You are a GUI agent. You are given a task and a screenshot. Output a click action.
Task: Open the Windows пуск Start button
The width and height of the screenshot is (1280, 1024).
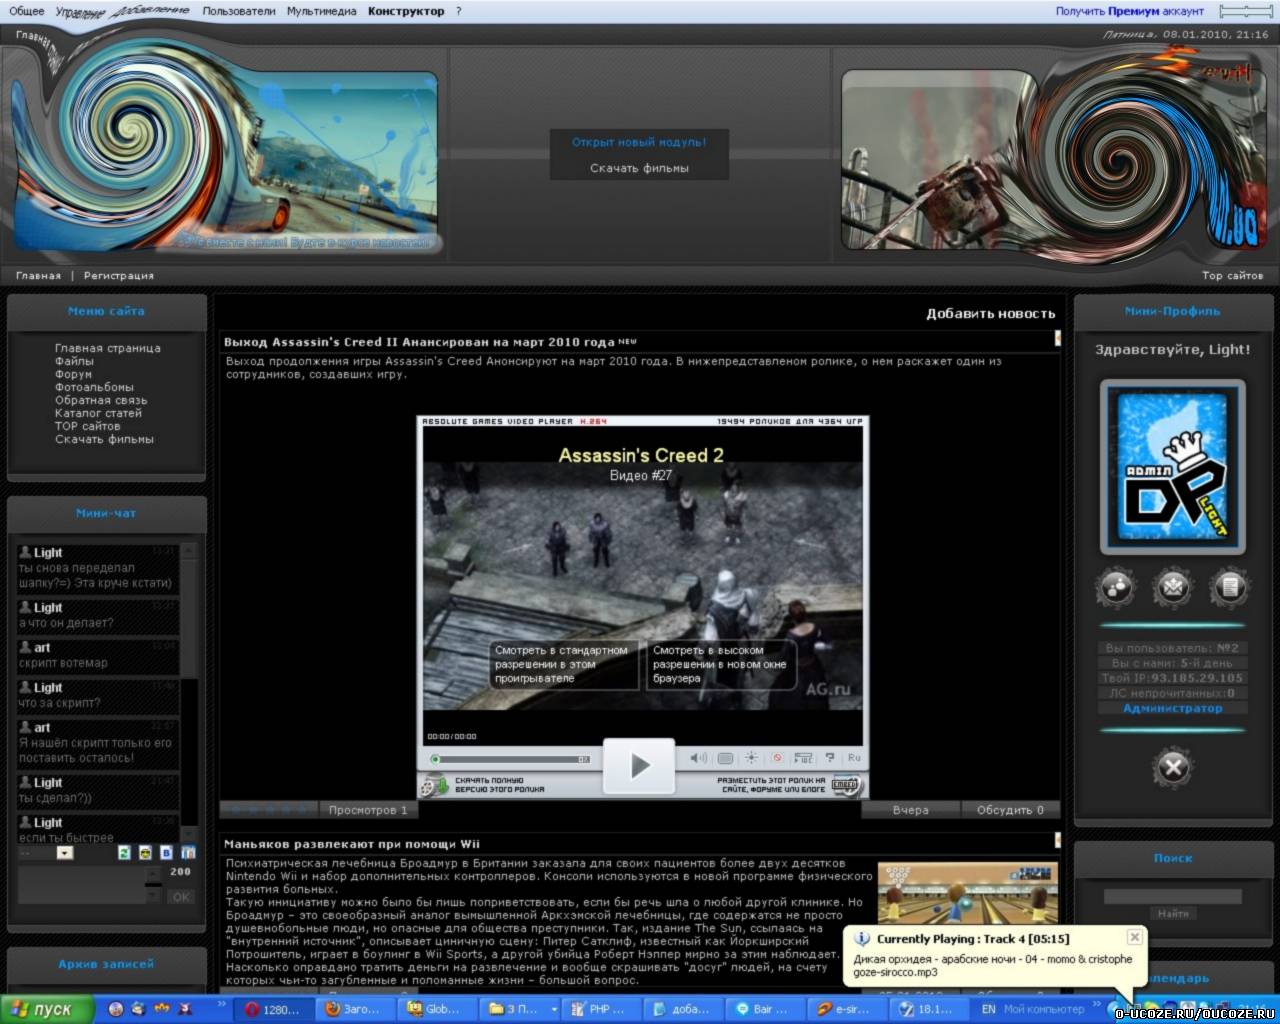tap(48, 1009)
